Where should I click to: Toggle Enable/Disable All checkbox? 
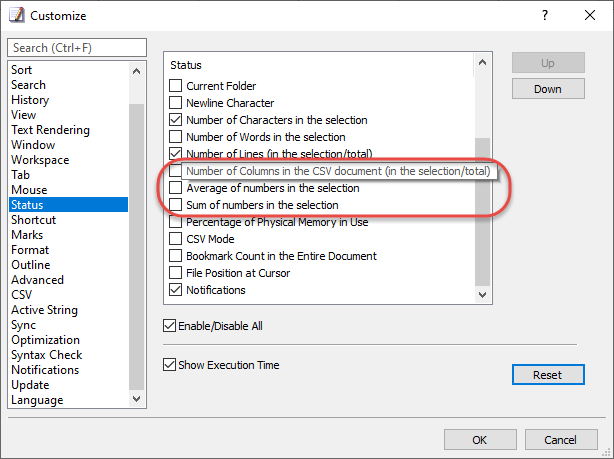pyautogui.click(x=170, y=325)
